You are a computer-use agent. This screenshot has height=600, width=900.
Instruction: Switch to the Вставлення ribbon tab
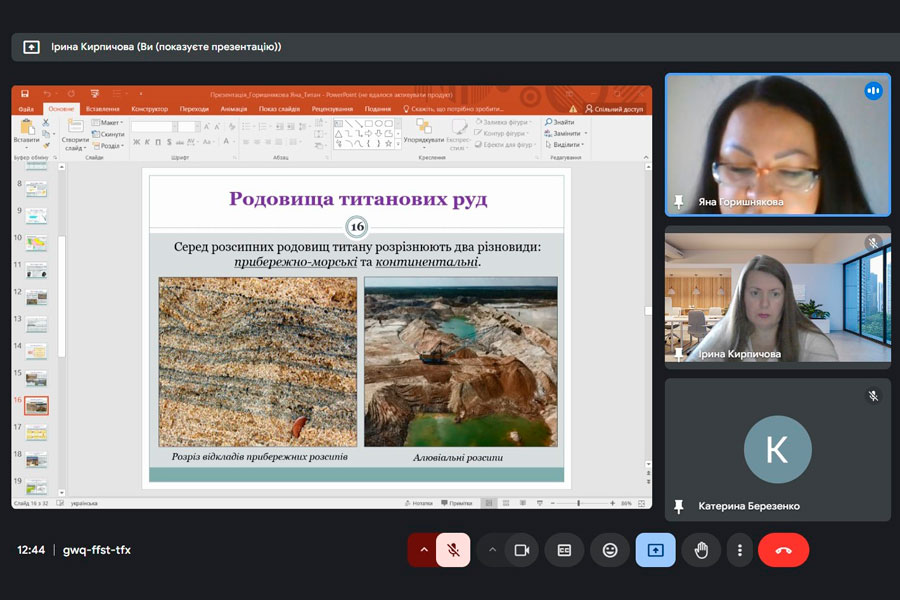103,108
